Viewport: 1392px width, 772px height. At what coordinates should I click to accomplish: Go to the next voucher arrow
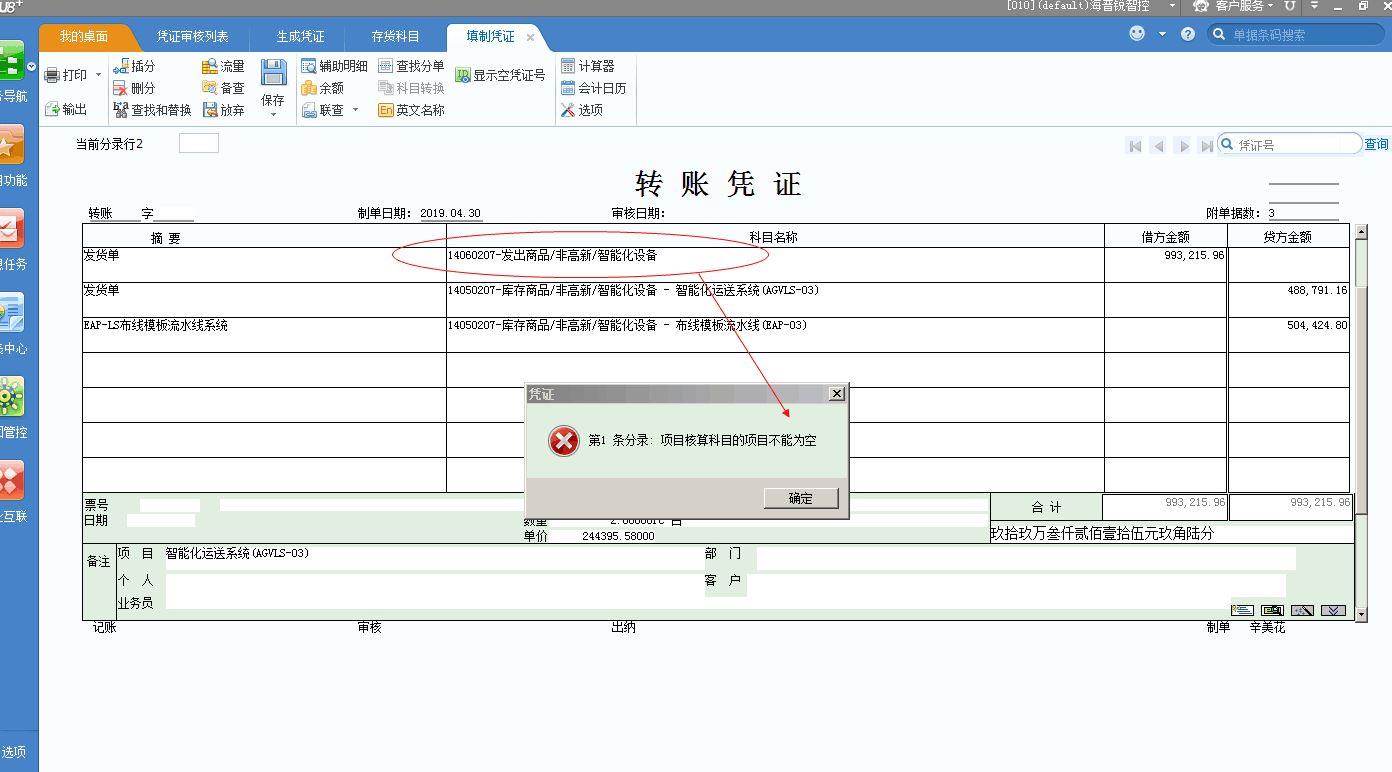(x=1184, y=146)
